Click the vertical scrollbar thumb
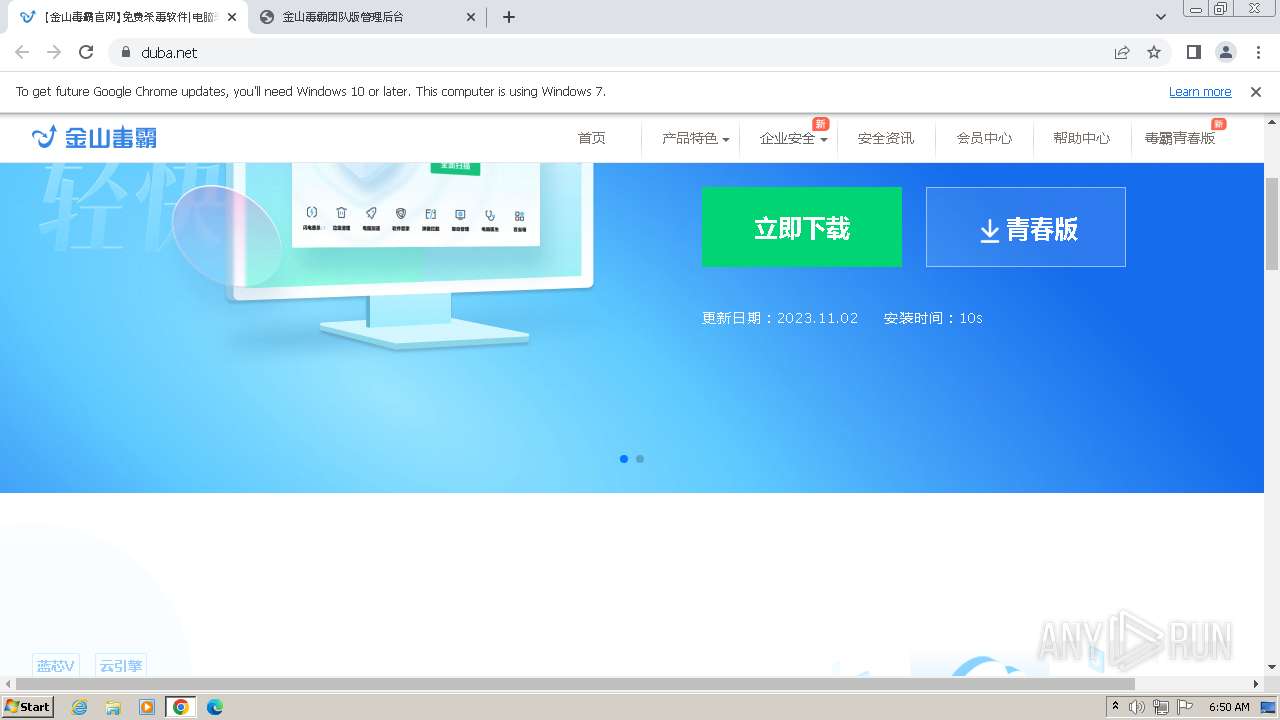 point(1272,224)
